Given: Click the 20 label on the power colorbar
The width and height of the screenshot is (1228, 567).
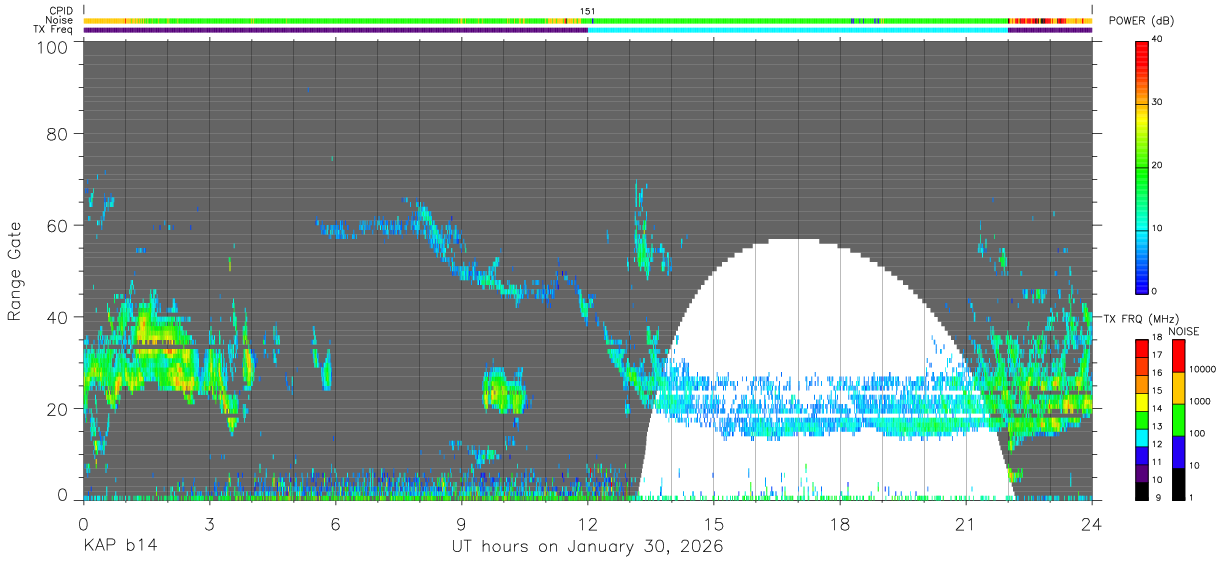Looking at the screenshot, I should [1159, 165].
